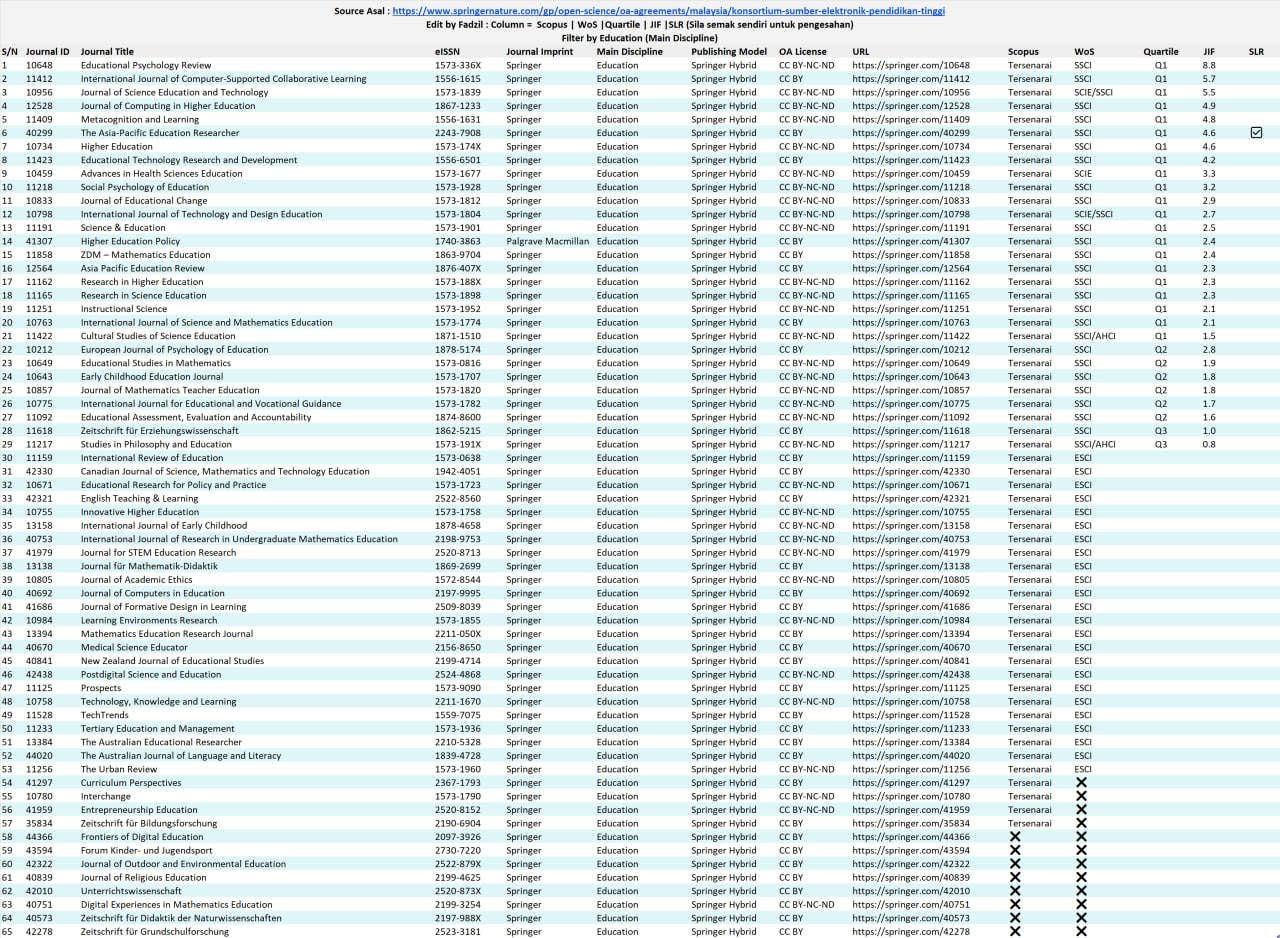The image size is (1280, 938).
Task: Click WoS X for Digital Experiences in Mathematics Education
Action: [1081, 904]
